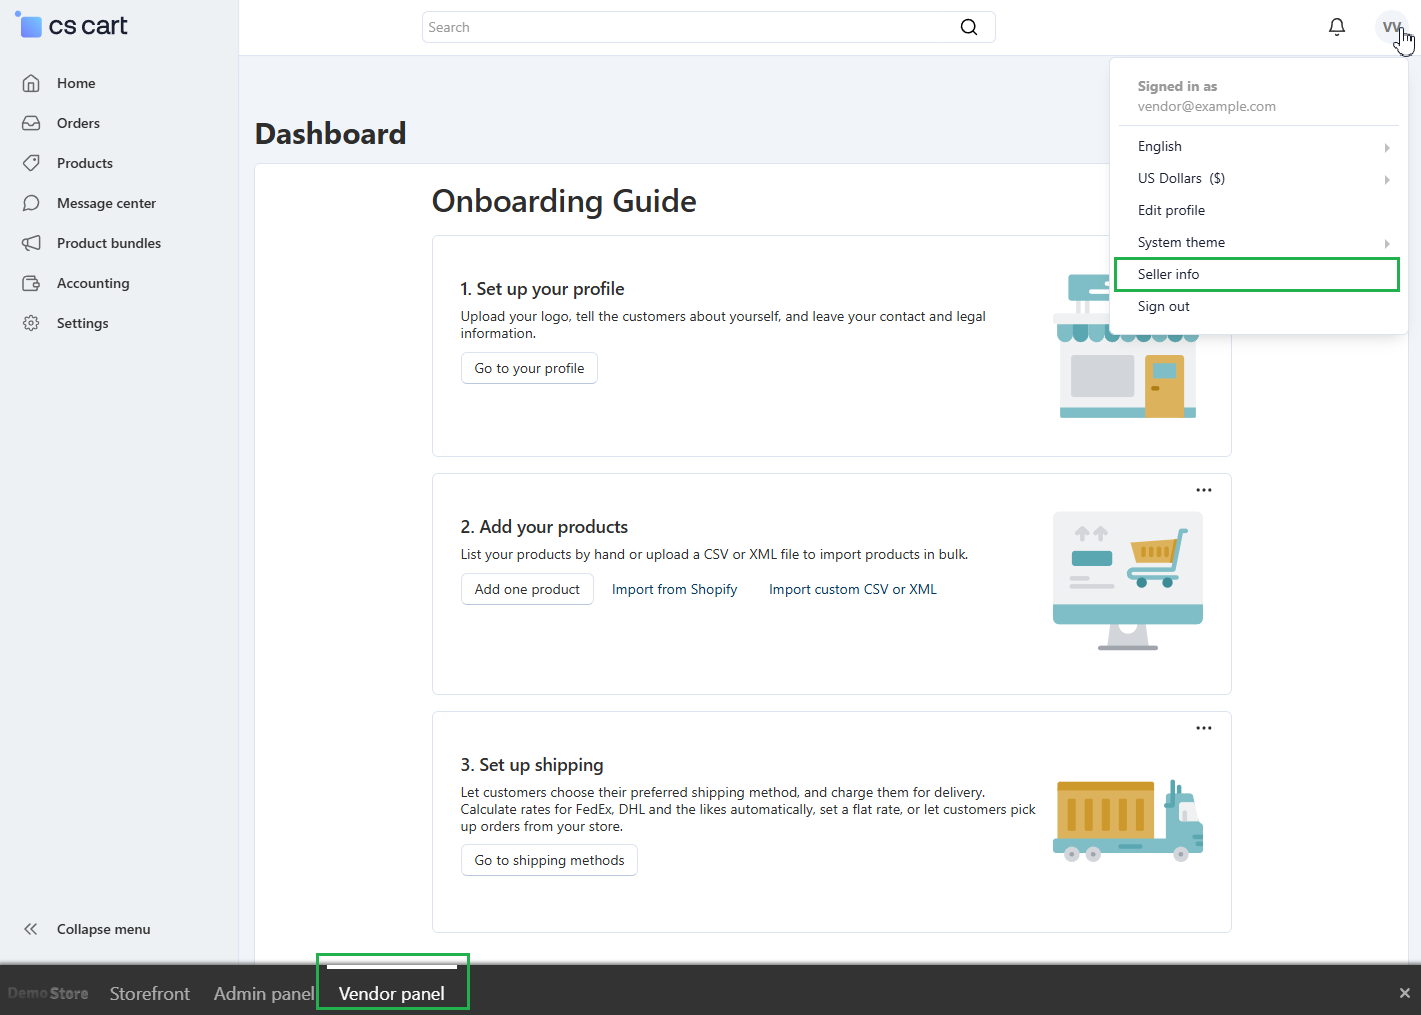Click the delivery truck illustration
This screenshot has width=1421, height=1015.
[x=1128, y=821]
